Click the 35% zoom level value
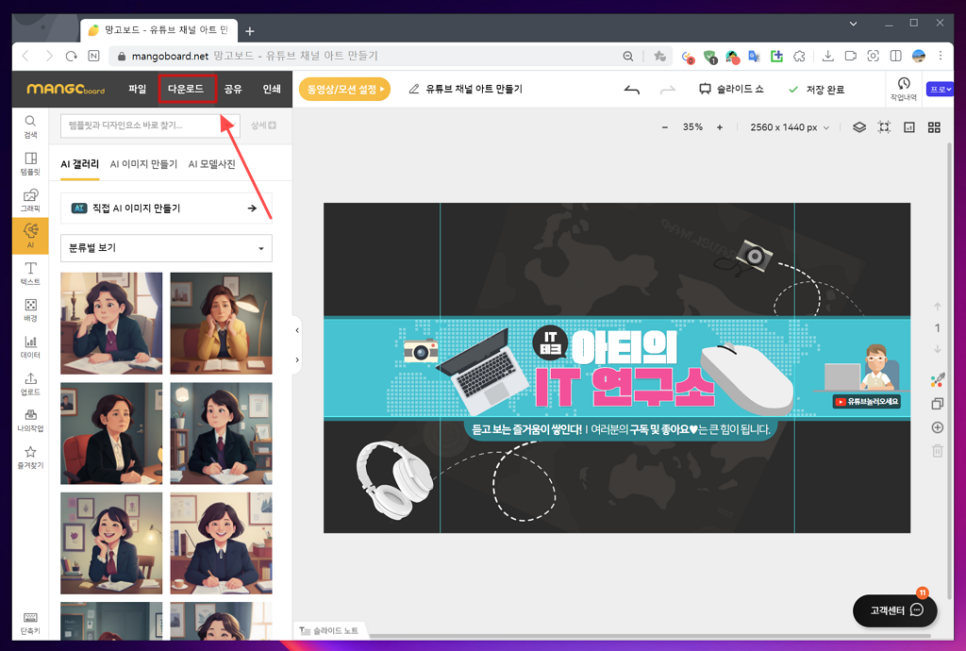Viewport: 966px width, 651px height. click(692, 127)
